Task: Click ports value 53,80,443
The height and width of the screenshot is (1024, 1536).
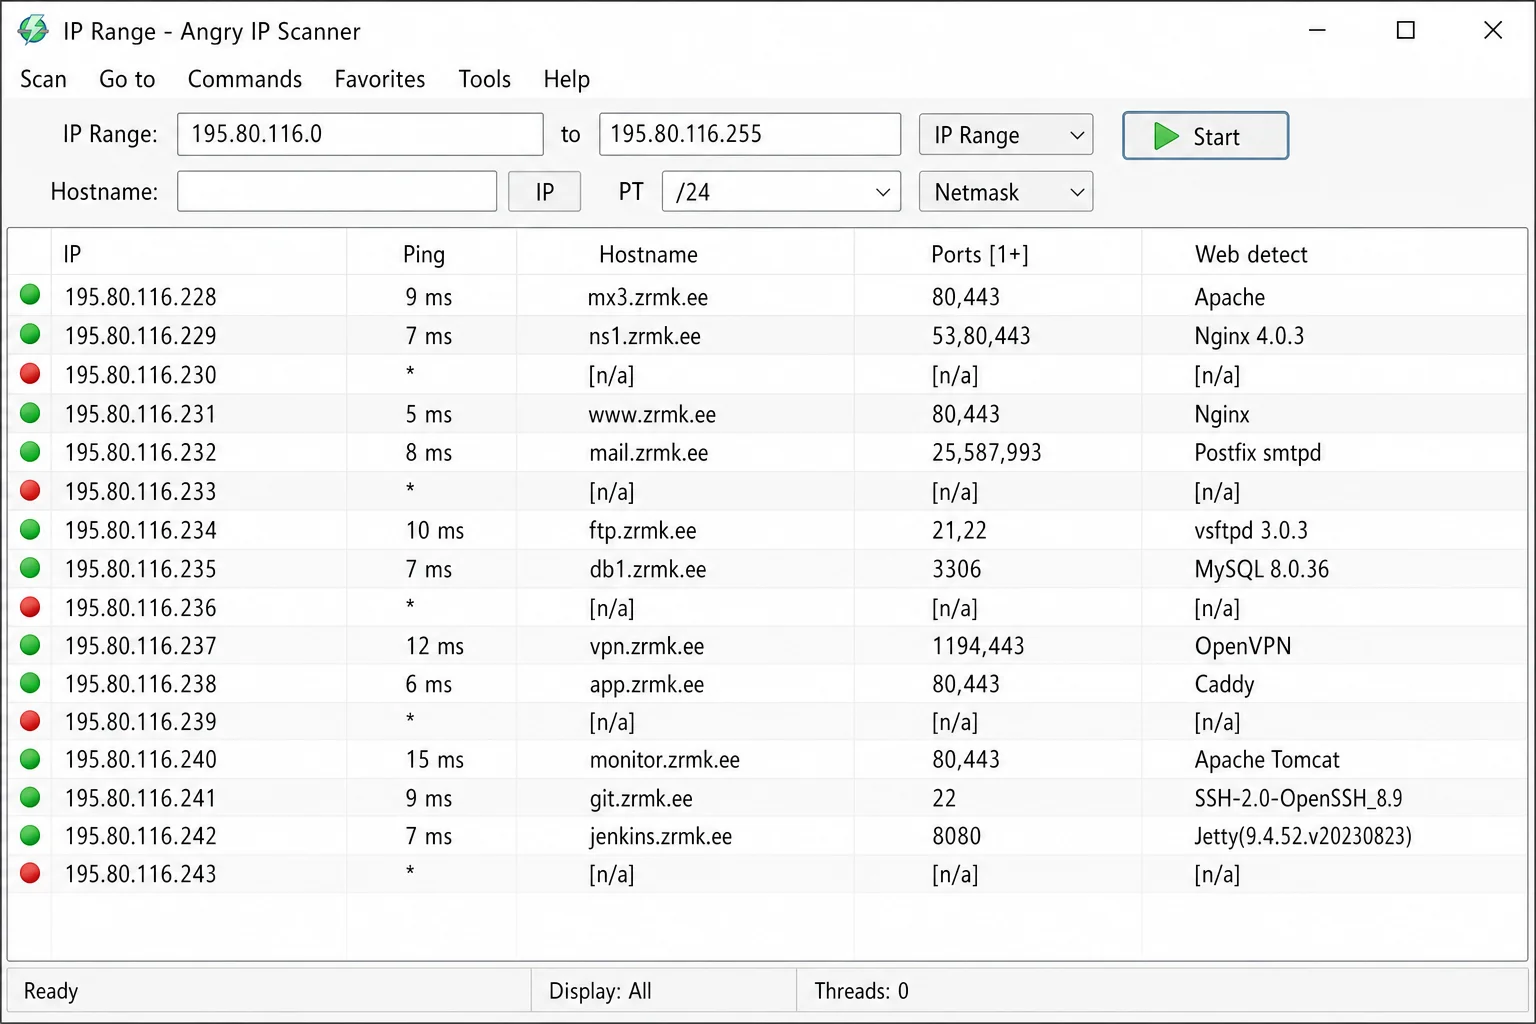Action: coord(981,336)
